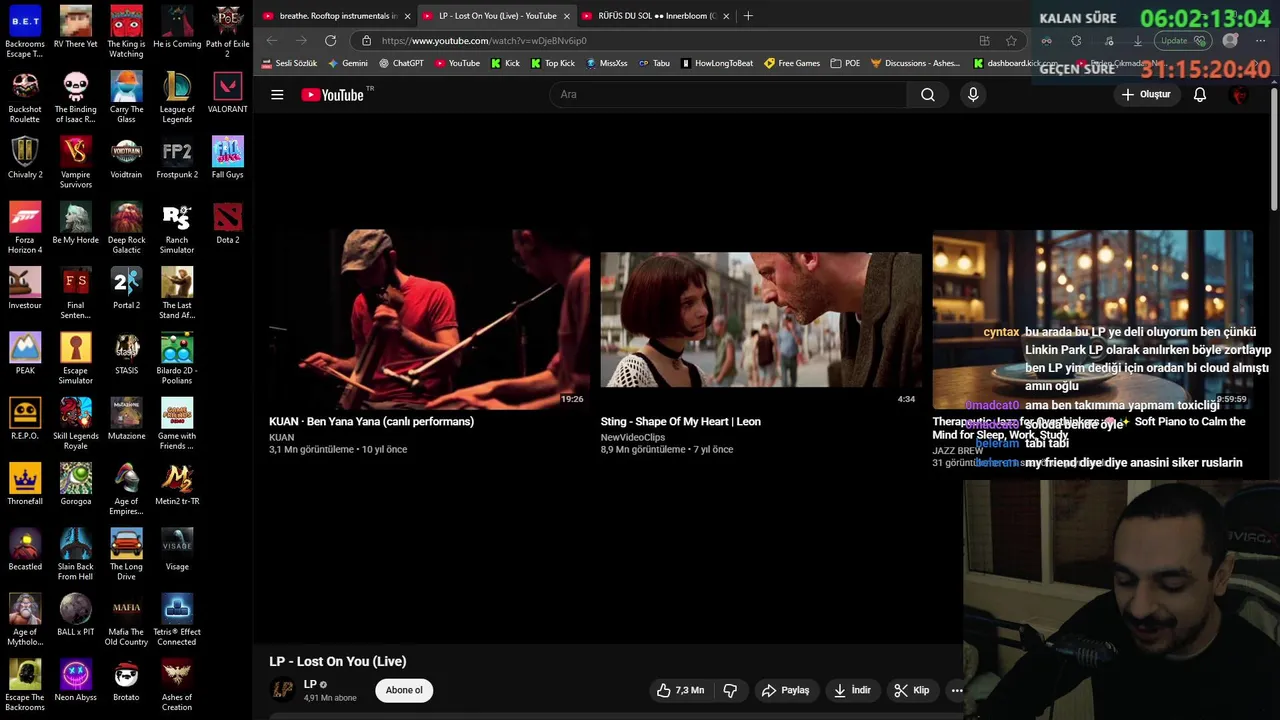The image size is (1280, 720).
Task: Click the YouTube search magnifier button
Action: pyautogui.click(x=928, y=94)
